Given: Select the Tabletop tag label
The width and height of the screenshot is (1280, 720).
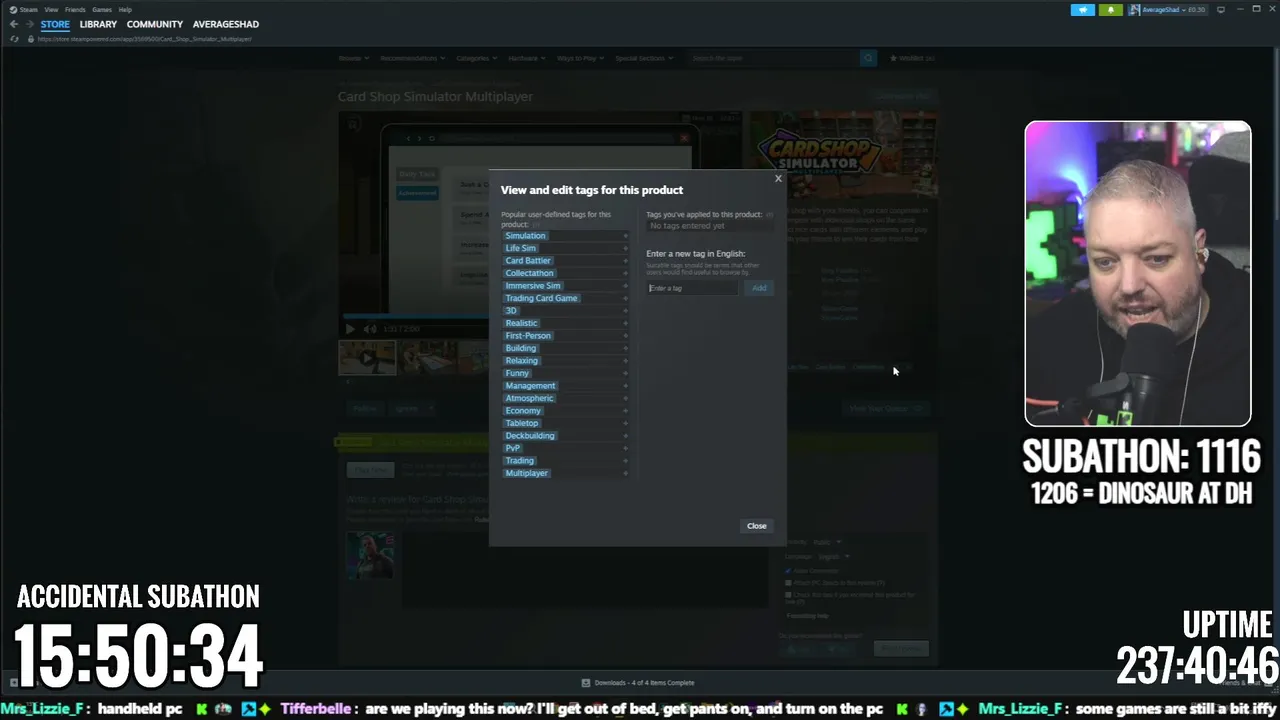Looking at the screenshot, I should click(522, 423).
